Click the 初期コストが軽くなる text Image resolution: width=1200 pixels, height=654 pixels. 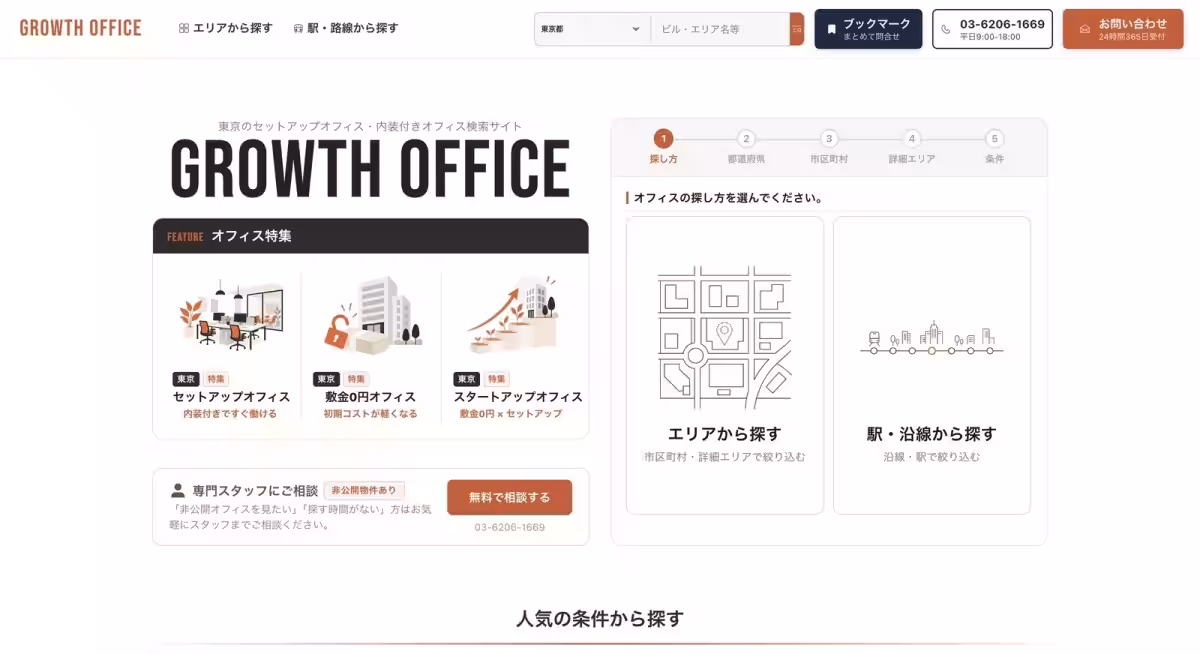click(371, 414)
